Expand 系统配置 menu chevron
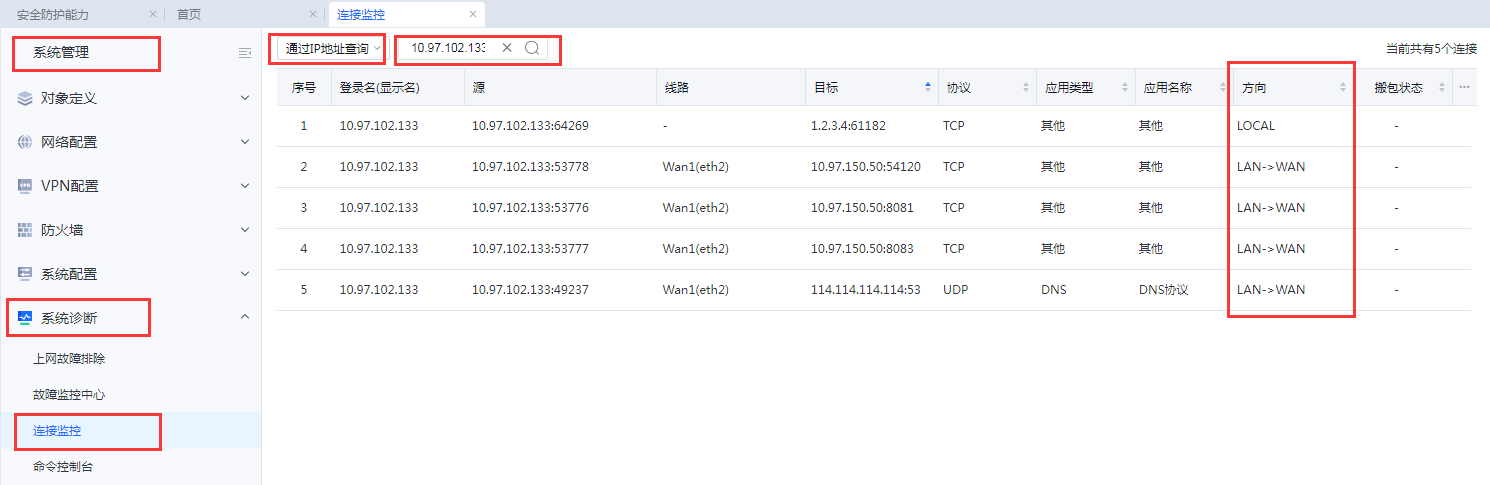This screenshot has width=1490, height=485. click(245, 273)
